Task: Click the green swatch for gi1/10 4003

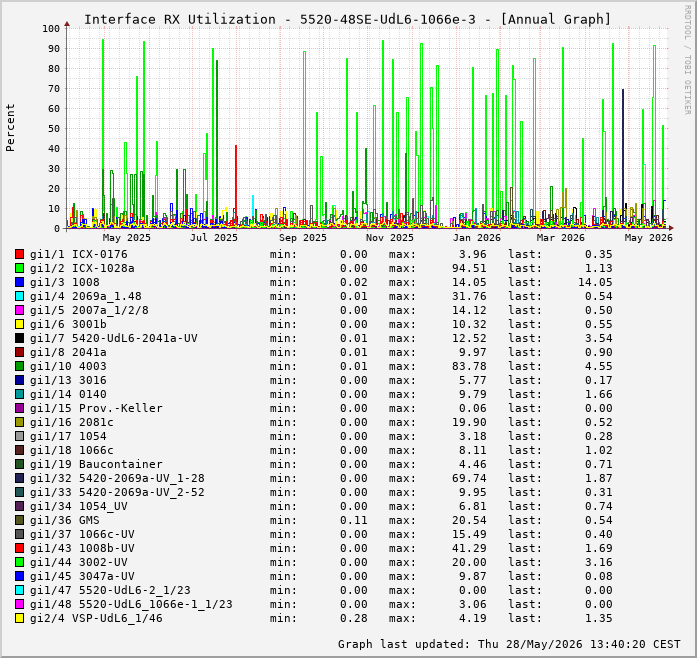Action: pos(19,366)
